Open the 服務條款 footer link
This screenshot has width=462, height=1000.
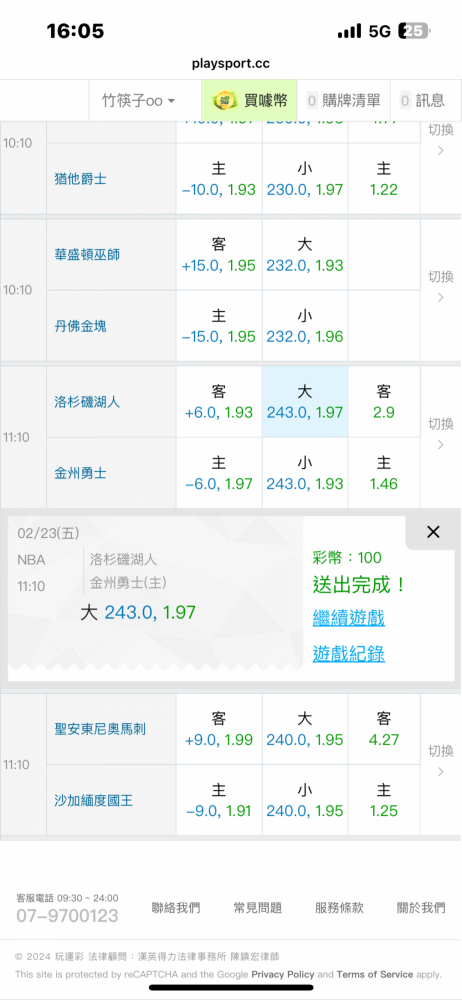(339, 908)
